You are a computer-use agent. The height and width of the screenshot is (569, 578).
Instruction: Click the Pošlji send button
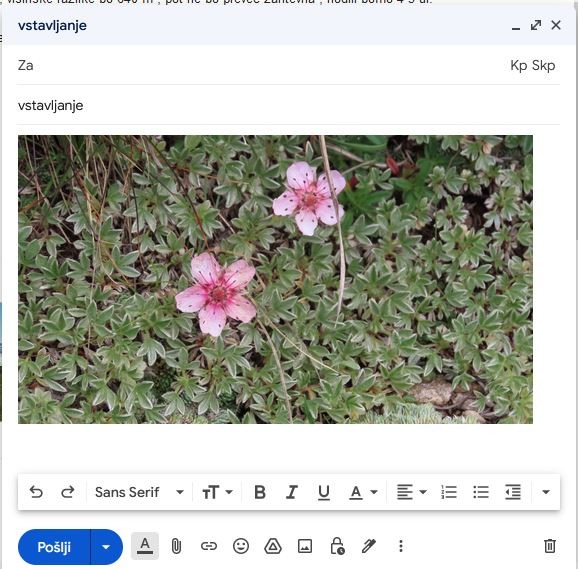coord(54,547)
